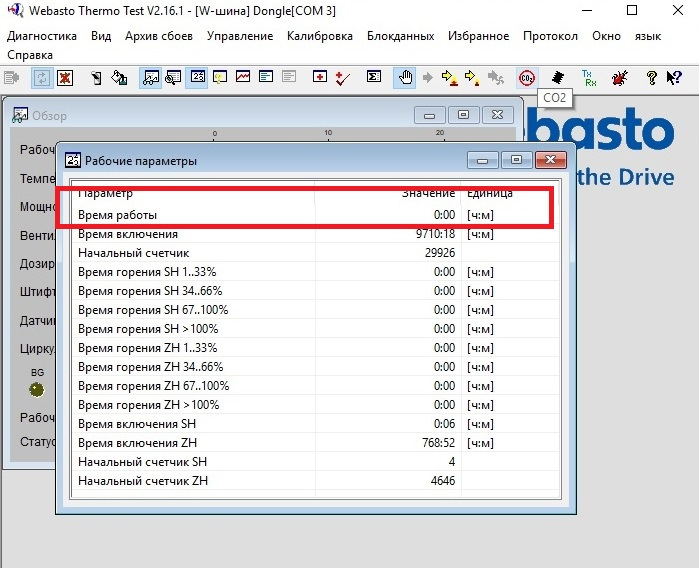This screenshot has width=699, height=568.
Task: Click the red line graph icon
Action: click(244, 77)
